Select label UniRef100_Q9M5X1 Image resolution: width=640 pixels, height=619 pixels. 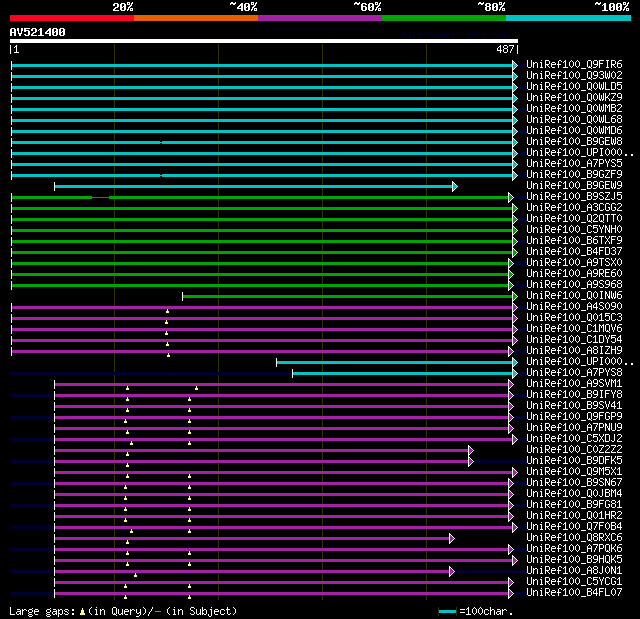click(574, 472)
